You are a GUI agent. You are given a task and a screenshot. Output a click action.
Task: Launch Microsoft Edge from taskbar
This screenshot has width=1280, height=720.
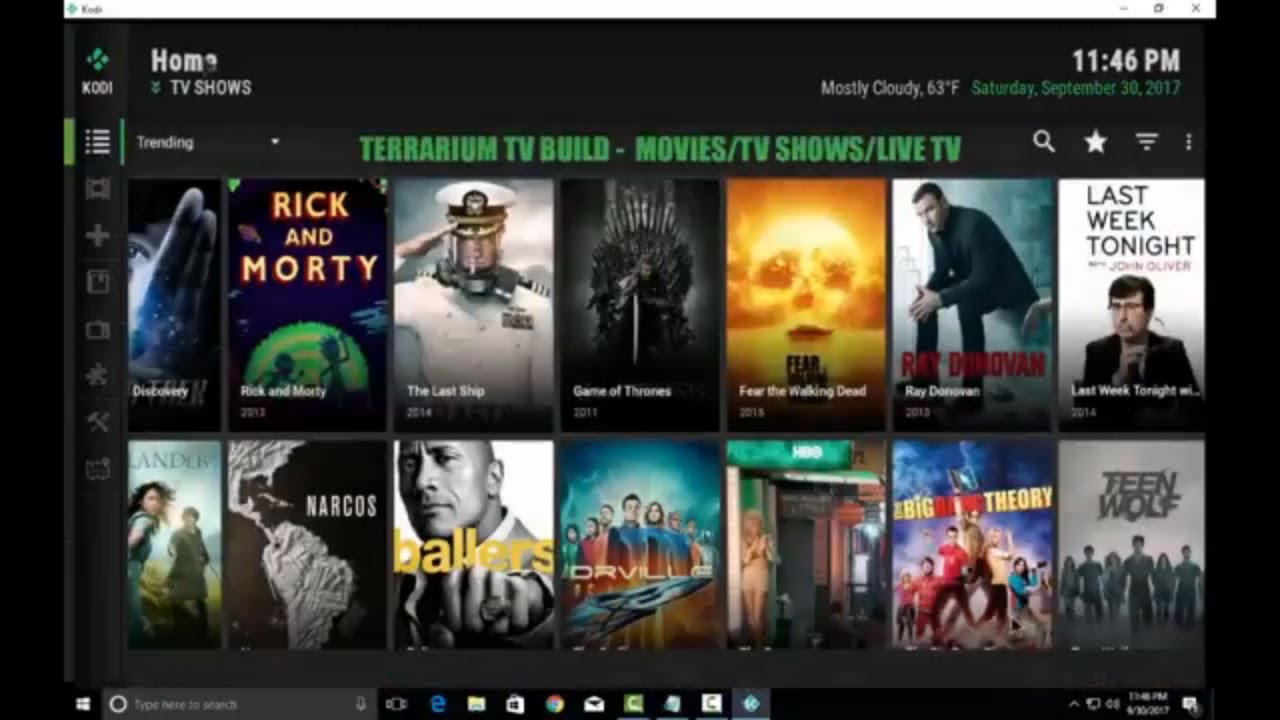click(437, 704)
